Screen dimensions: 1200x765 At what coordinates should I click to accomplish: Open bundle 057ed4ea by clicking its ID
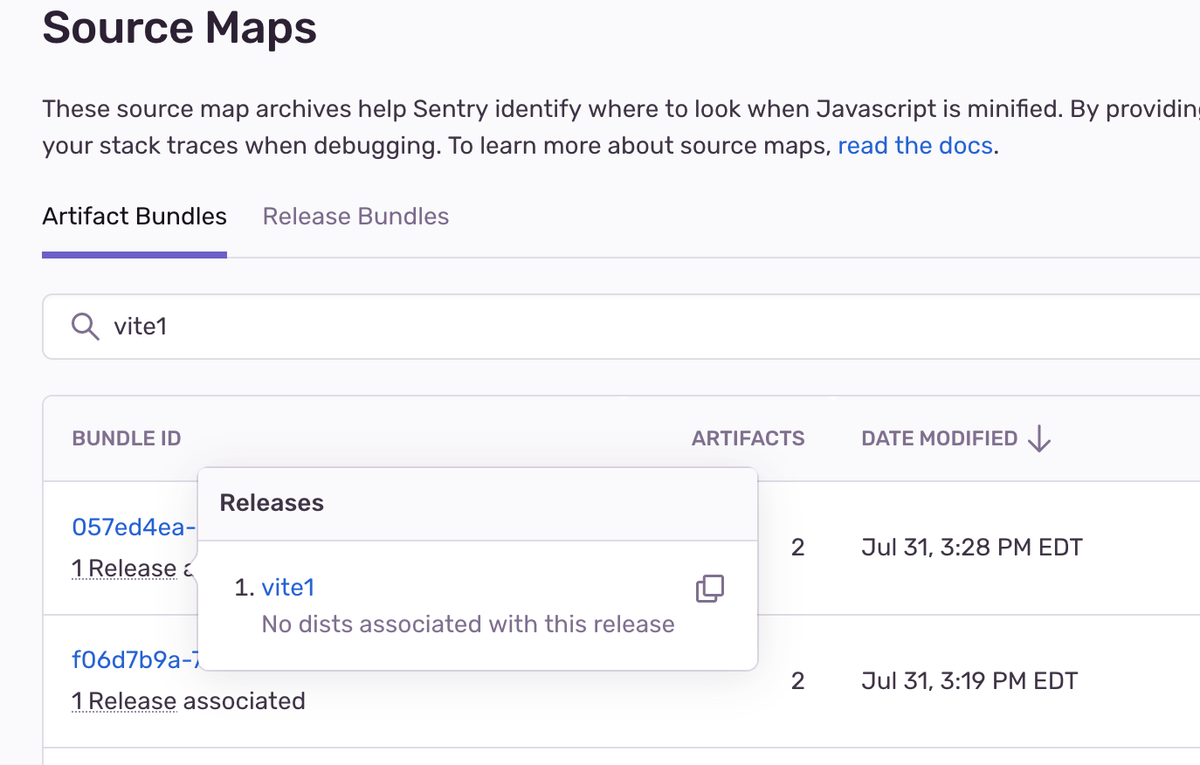(132, 527)
